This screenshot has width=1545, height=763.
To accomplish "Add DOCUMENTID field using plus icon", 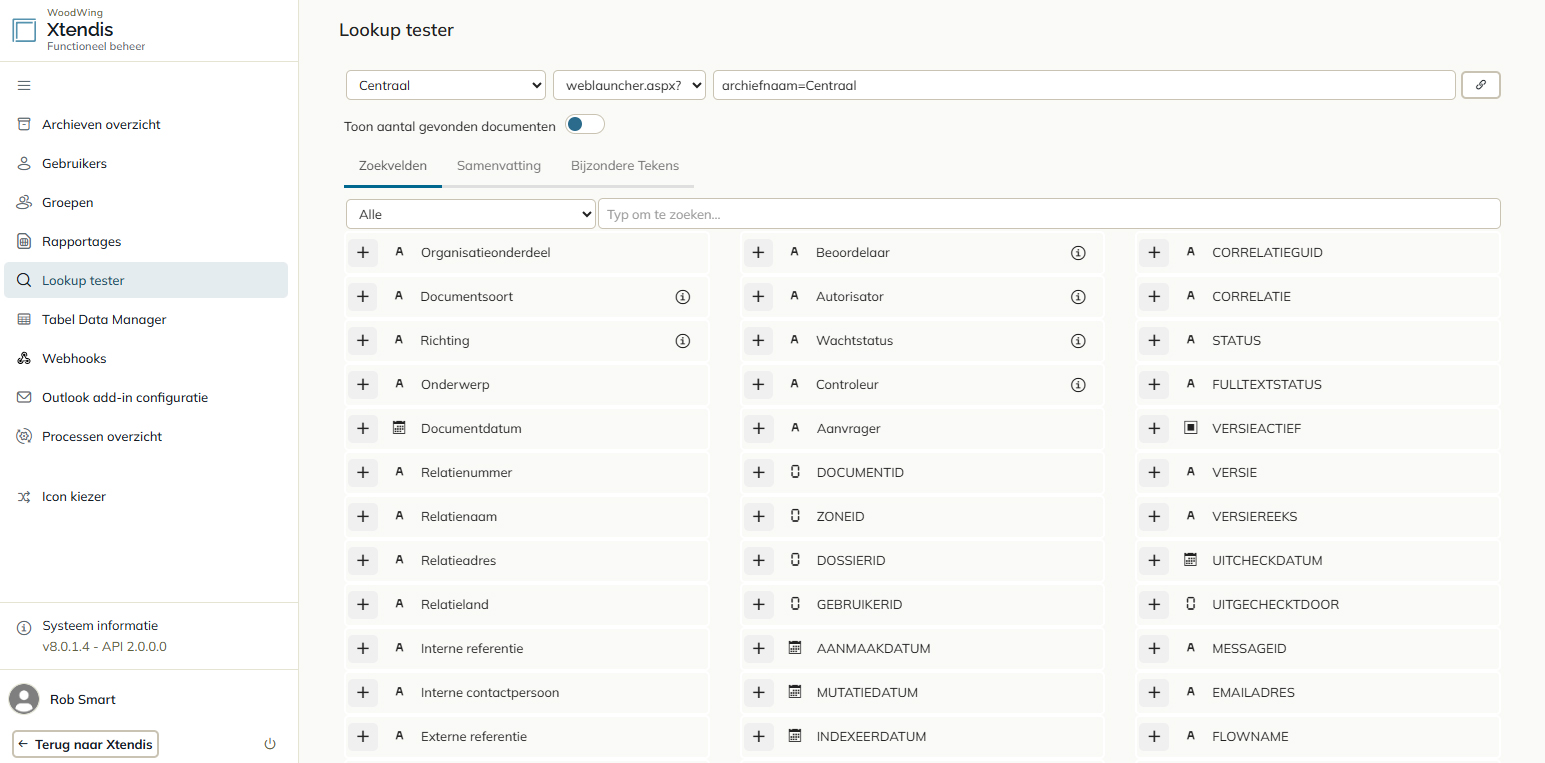I will pyautogui.click(x=758, y=473).
